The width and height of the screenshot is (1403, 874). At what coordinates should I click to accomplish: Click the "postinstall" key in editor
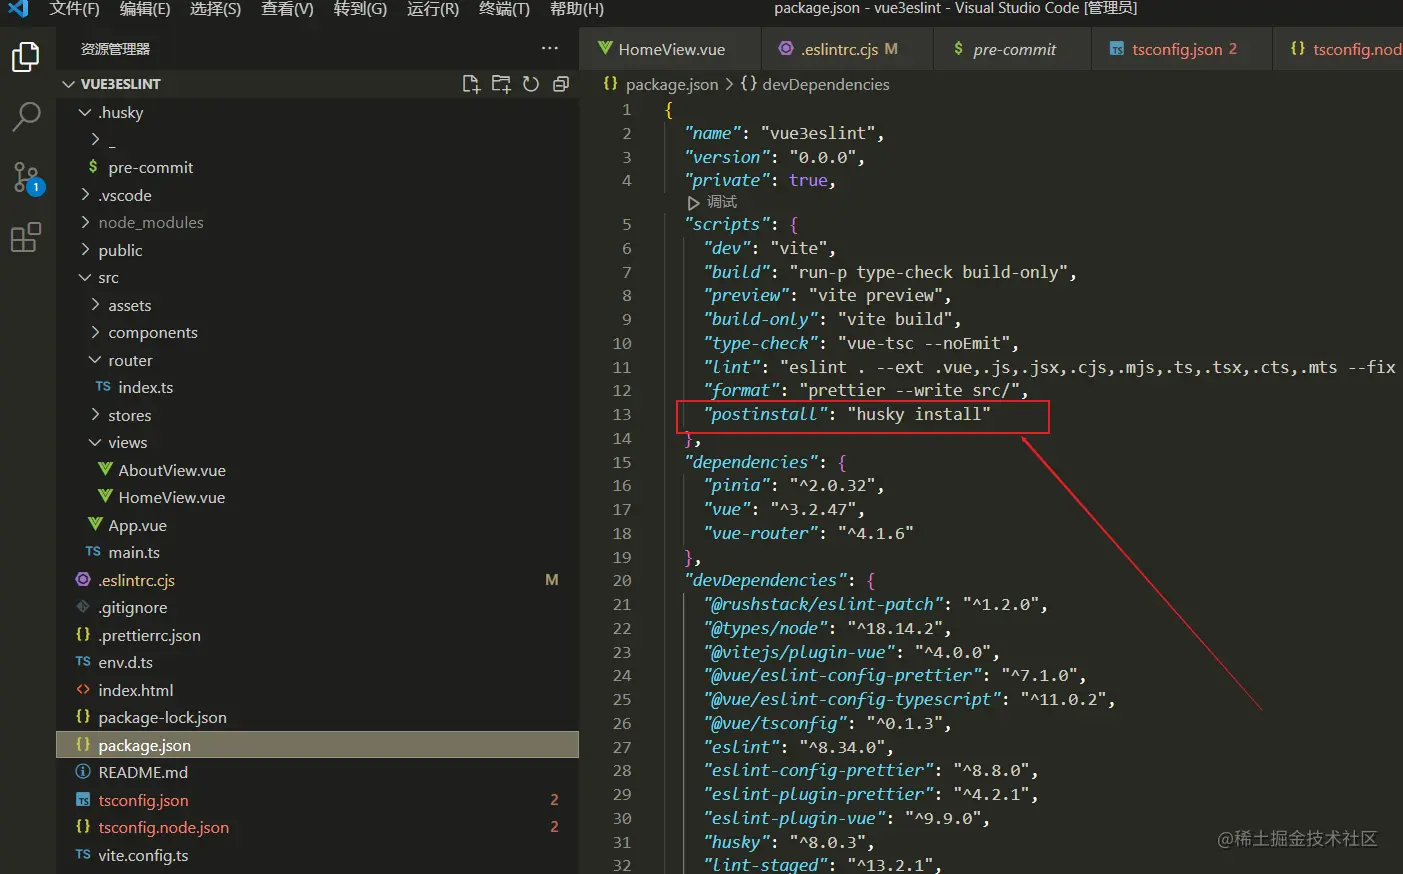(765, 414)
